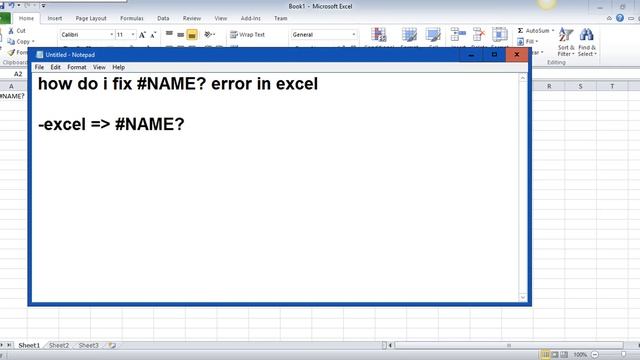Open Customize Quick Access Toolbar dropdown

(43, 6)
